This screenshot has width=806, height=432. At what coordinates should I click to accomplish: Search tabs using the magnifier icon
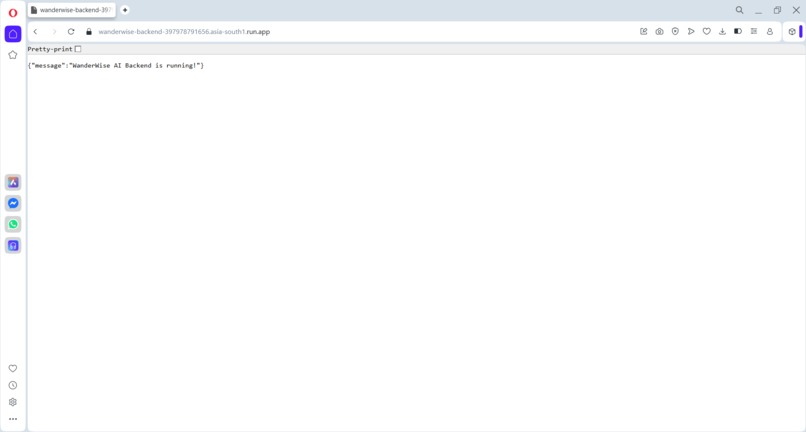point(739,10)
